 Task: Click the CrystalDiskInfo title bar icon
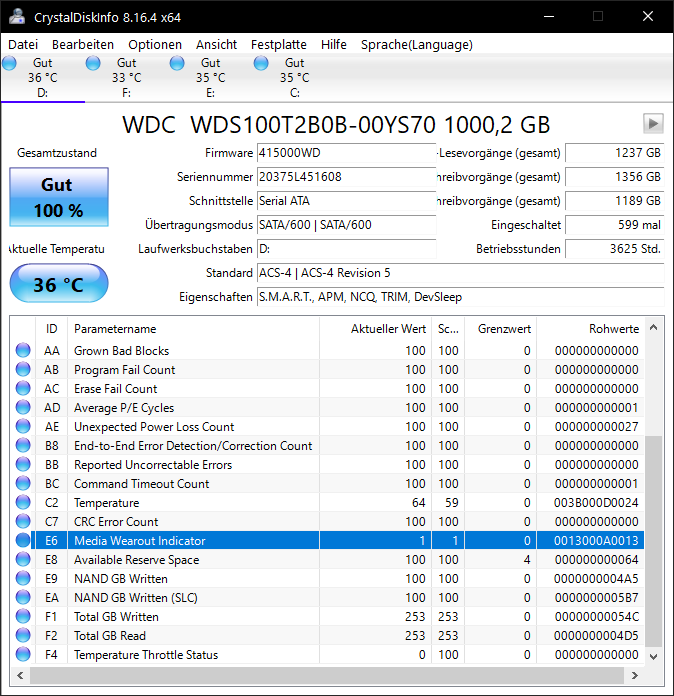pyautogui.click(x=17, y=16)
